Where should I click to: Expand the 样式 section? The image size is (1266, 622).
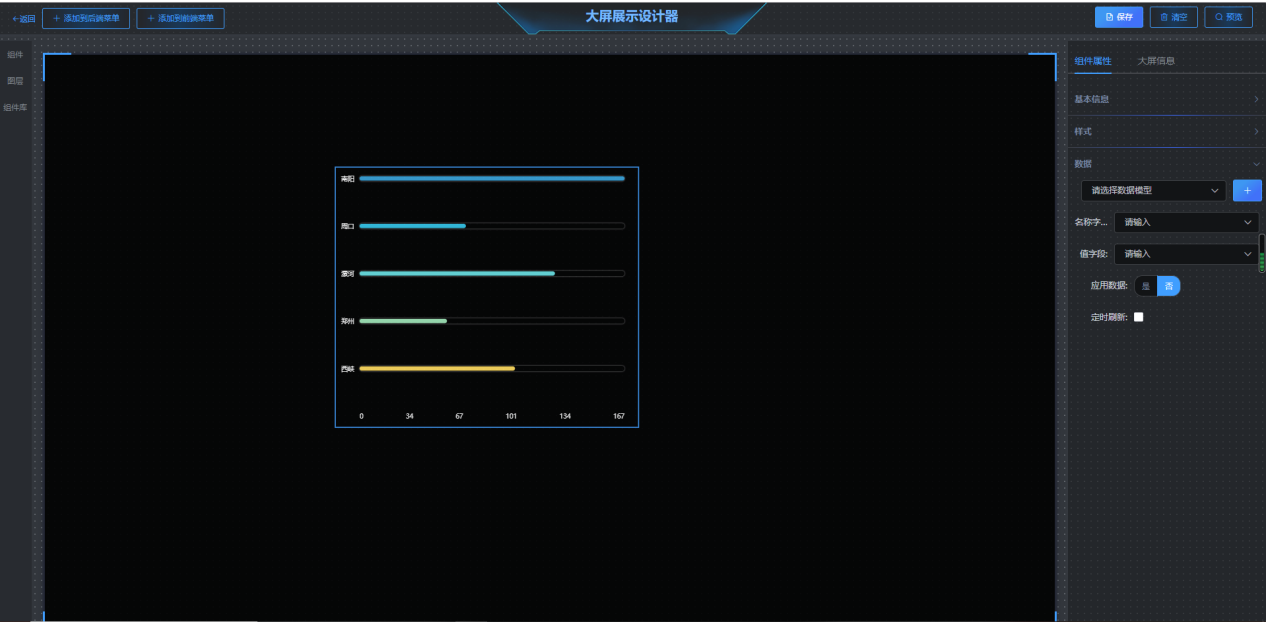point(1166,131)
